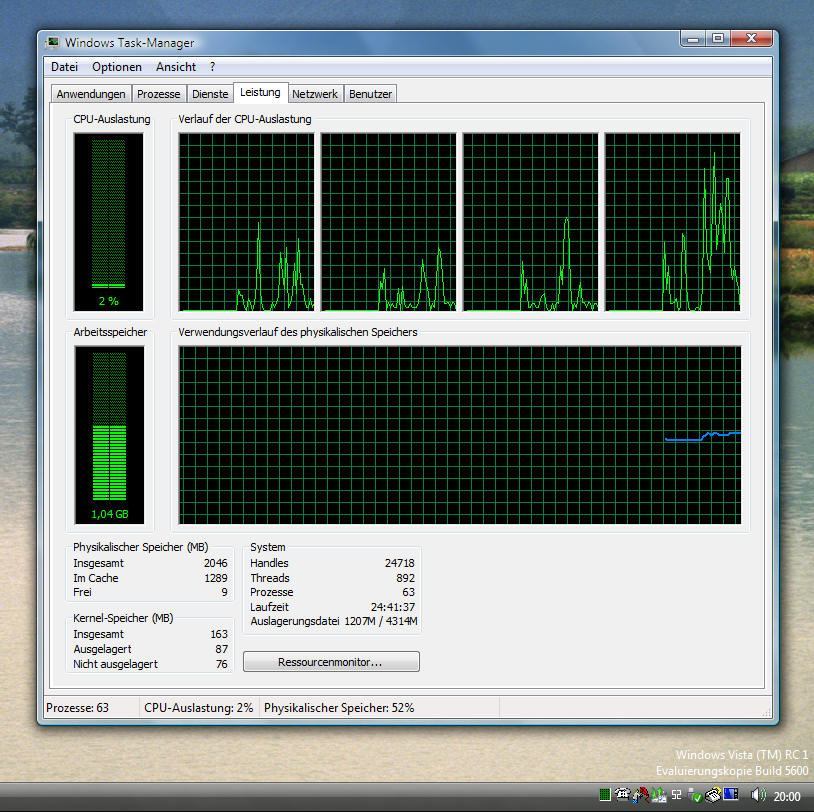The height and width of the screenshot is (812, 814).
Task: Click the Task-Manager title bar icon
Action: click(x=52, y=42)
